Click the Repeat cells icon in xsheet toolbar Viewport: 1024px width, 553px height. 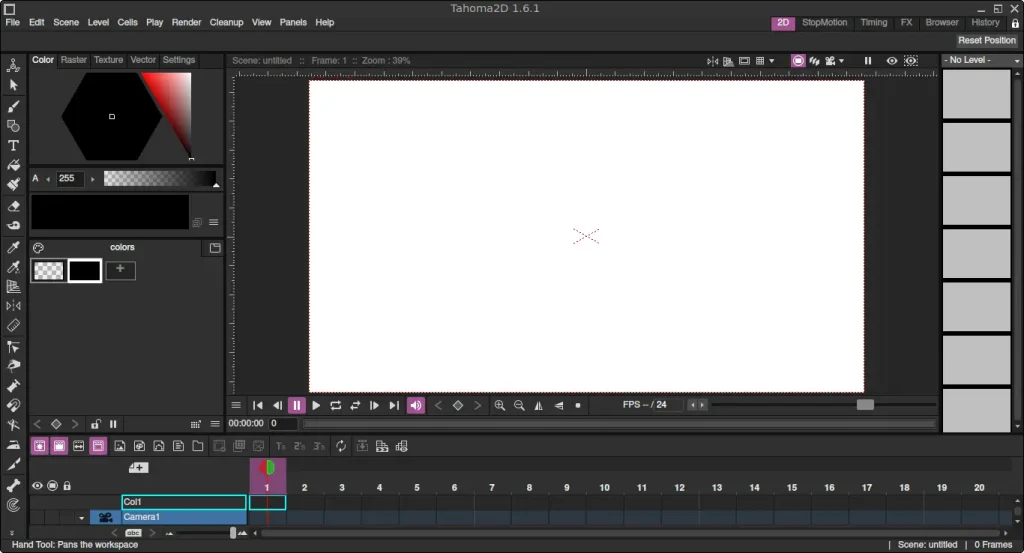pos(341,446)
